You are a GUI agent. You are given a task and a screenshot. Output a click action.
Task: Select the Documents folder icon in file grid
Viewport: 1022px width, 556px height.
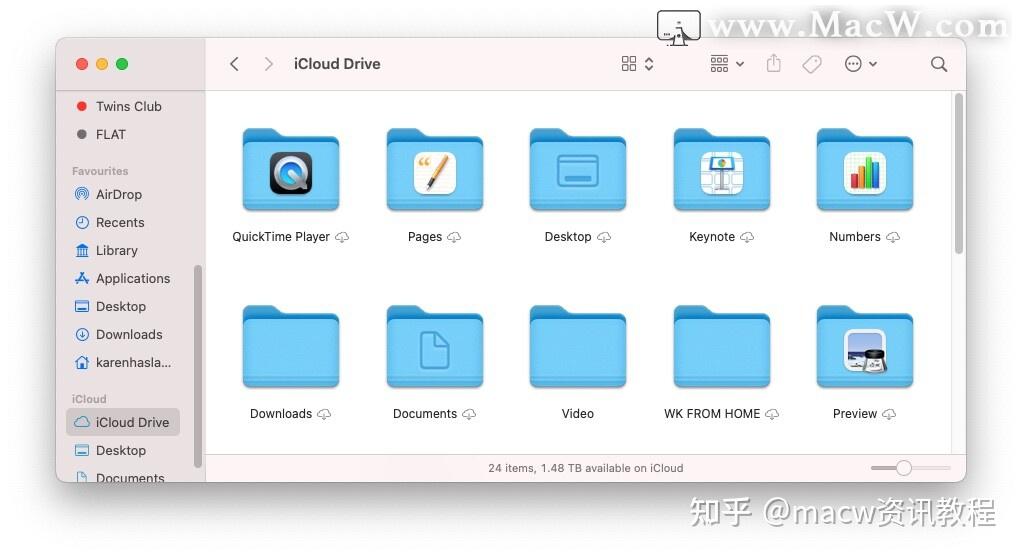click(435, 347)
